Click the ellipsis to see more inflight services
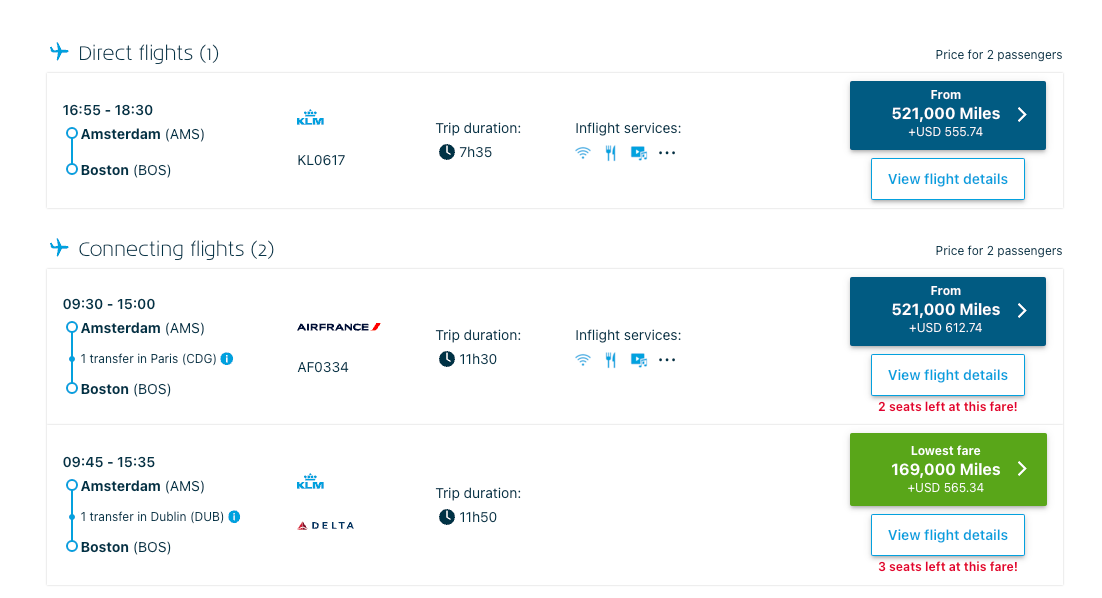This screenshot has width=1102, height=598. pos(666,153)
